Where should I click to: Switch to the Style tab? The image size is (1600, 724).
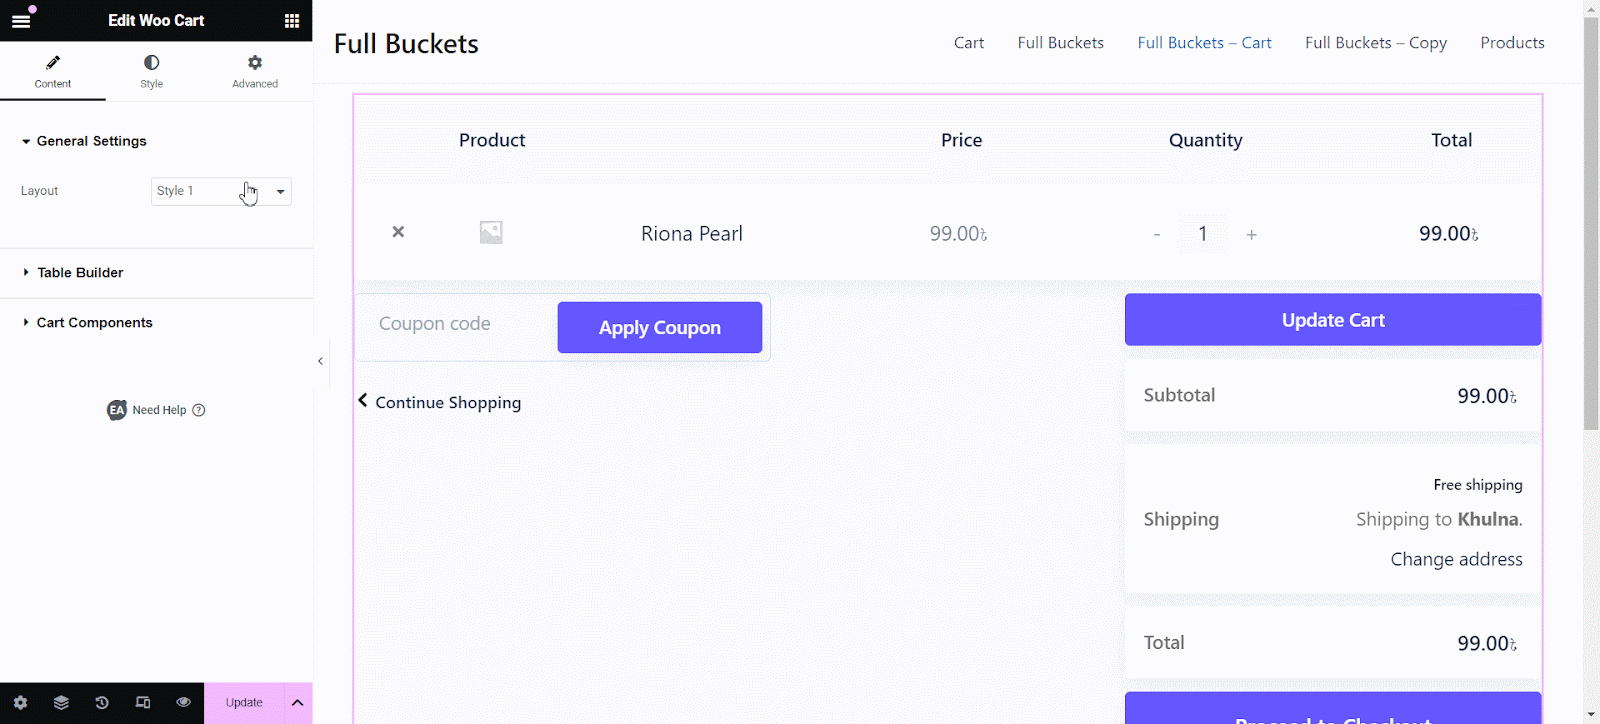[150, 71]
